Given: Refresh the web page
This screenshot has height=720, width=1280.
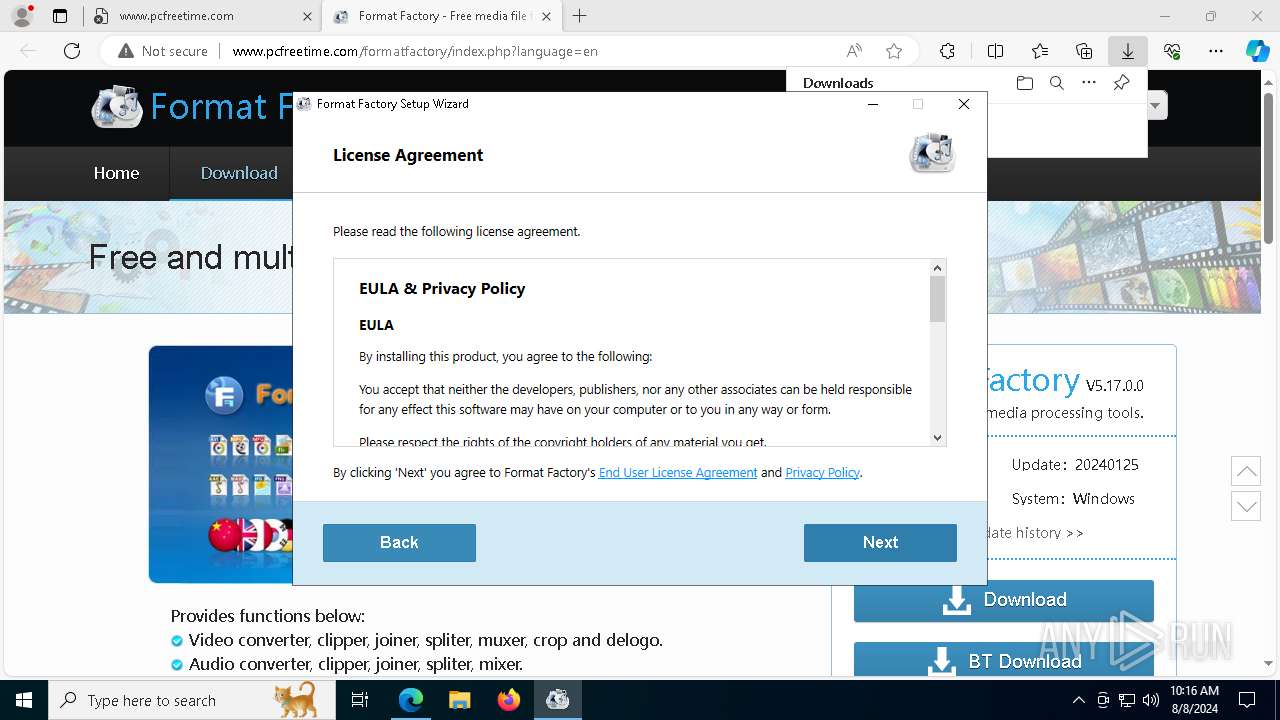Looking at the screenshot, I should 72,51.
